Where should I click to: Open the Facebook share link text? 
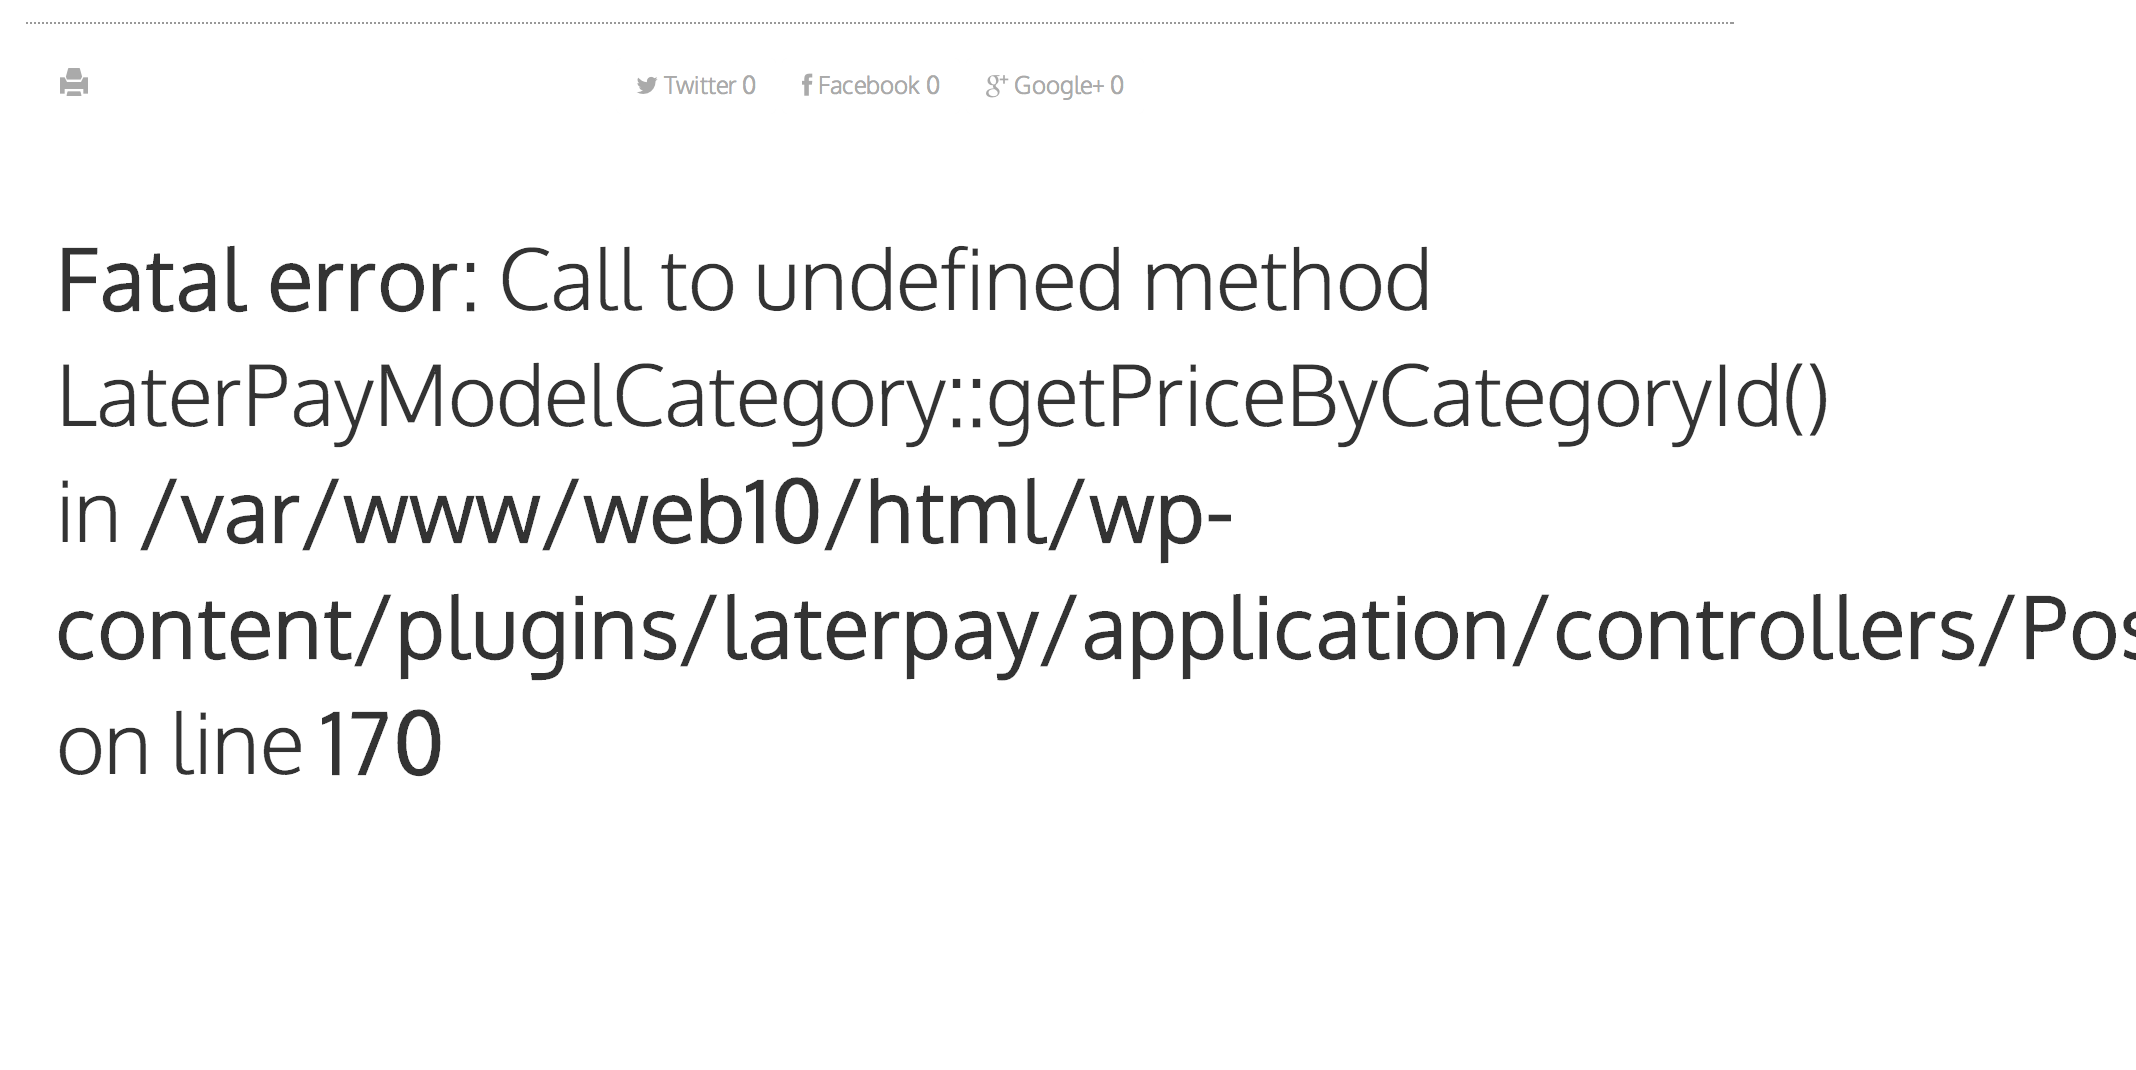[868, 86]
